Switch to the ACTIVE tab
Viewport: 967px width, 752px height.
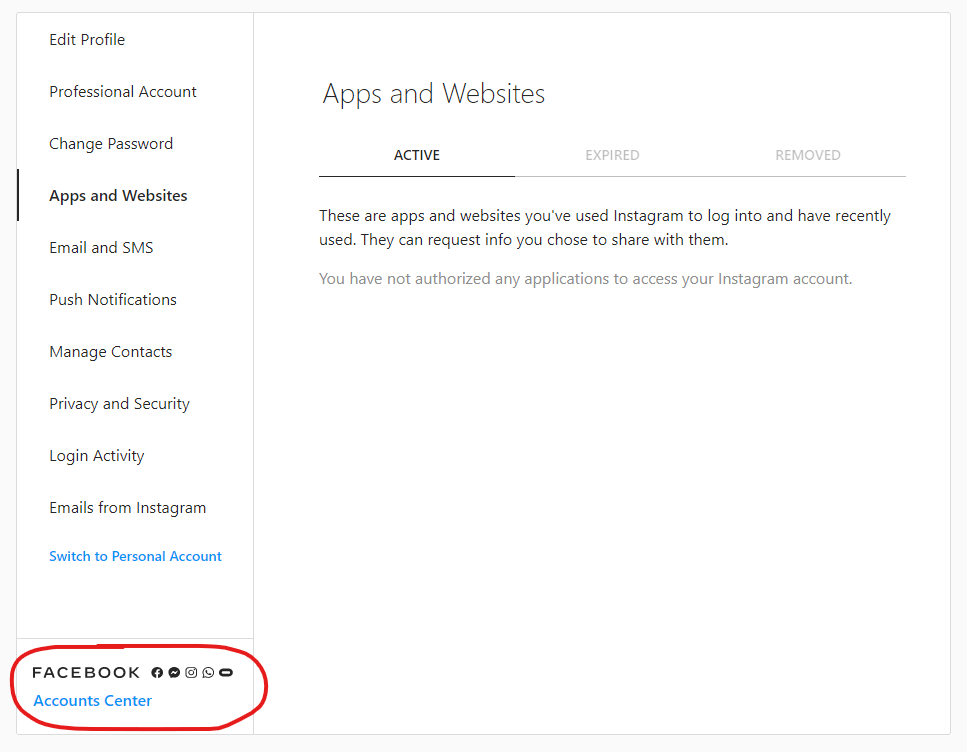[417, 155]
